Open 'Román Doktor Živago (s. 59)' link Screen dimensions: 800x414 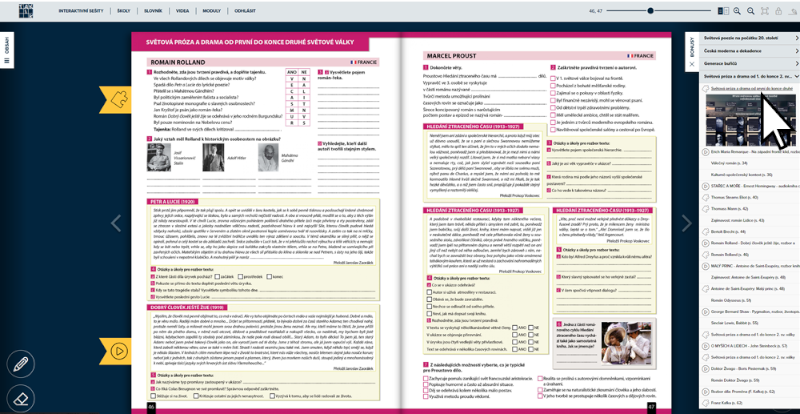click(x=735, y=380)
